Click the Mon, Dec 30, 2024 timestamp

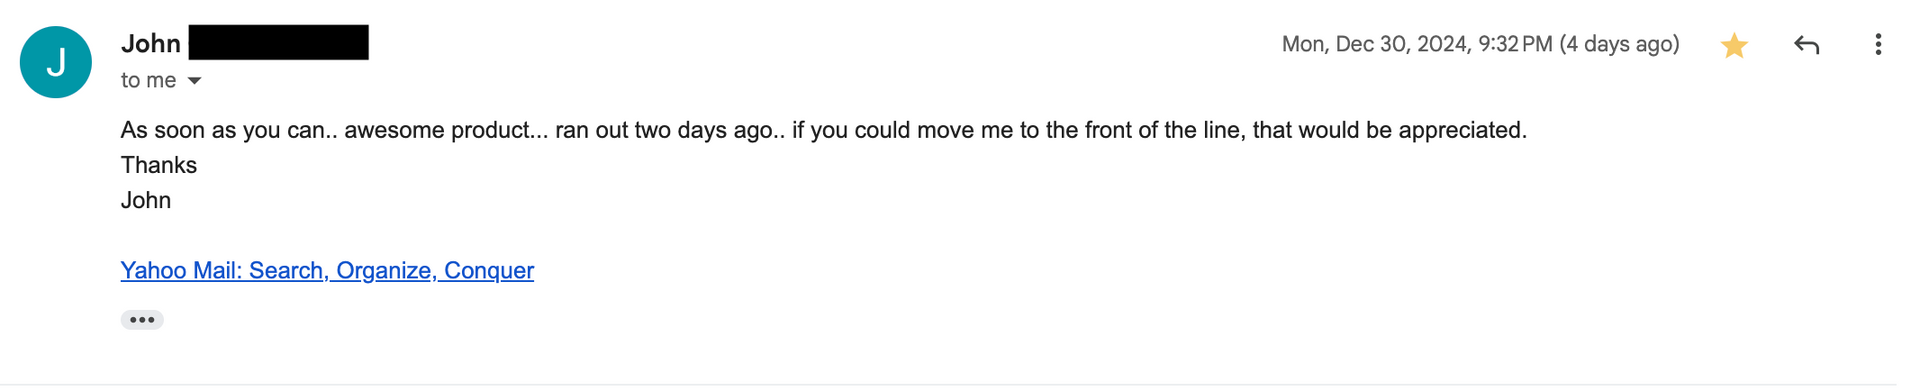1417,44
